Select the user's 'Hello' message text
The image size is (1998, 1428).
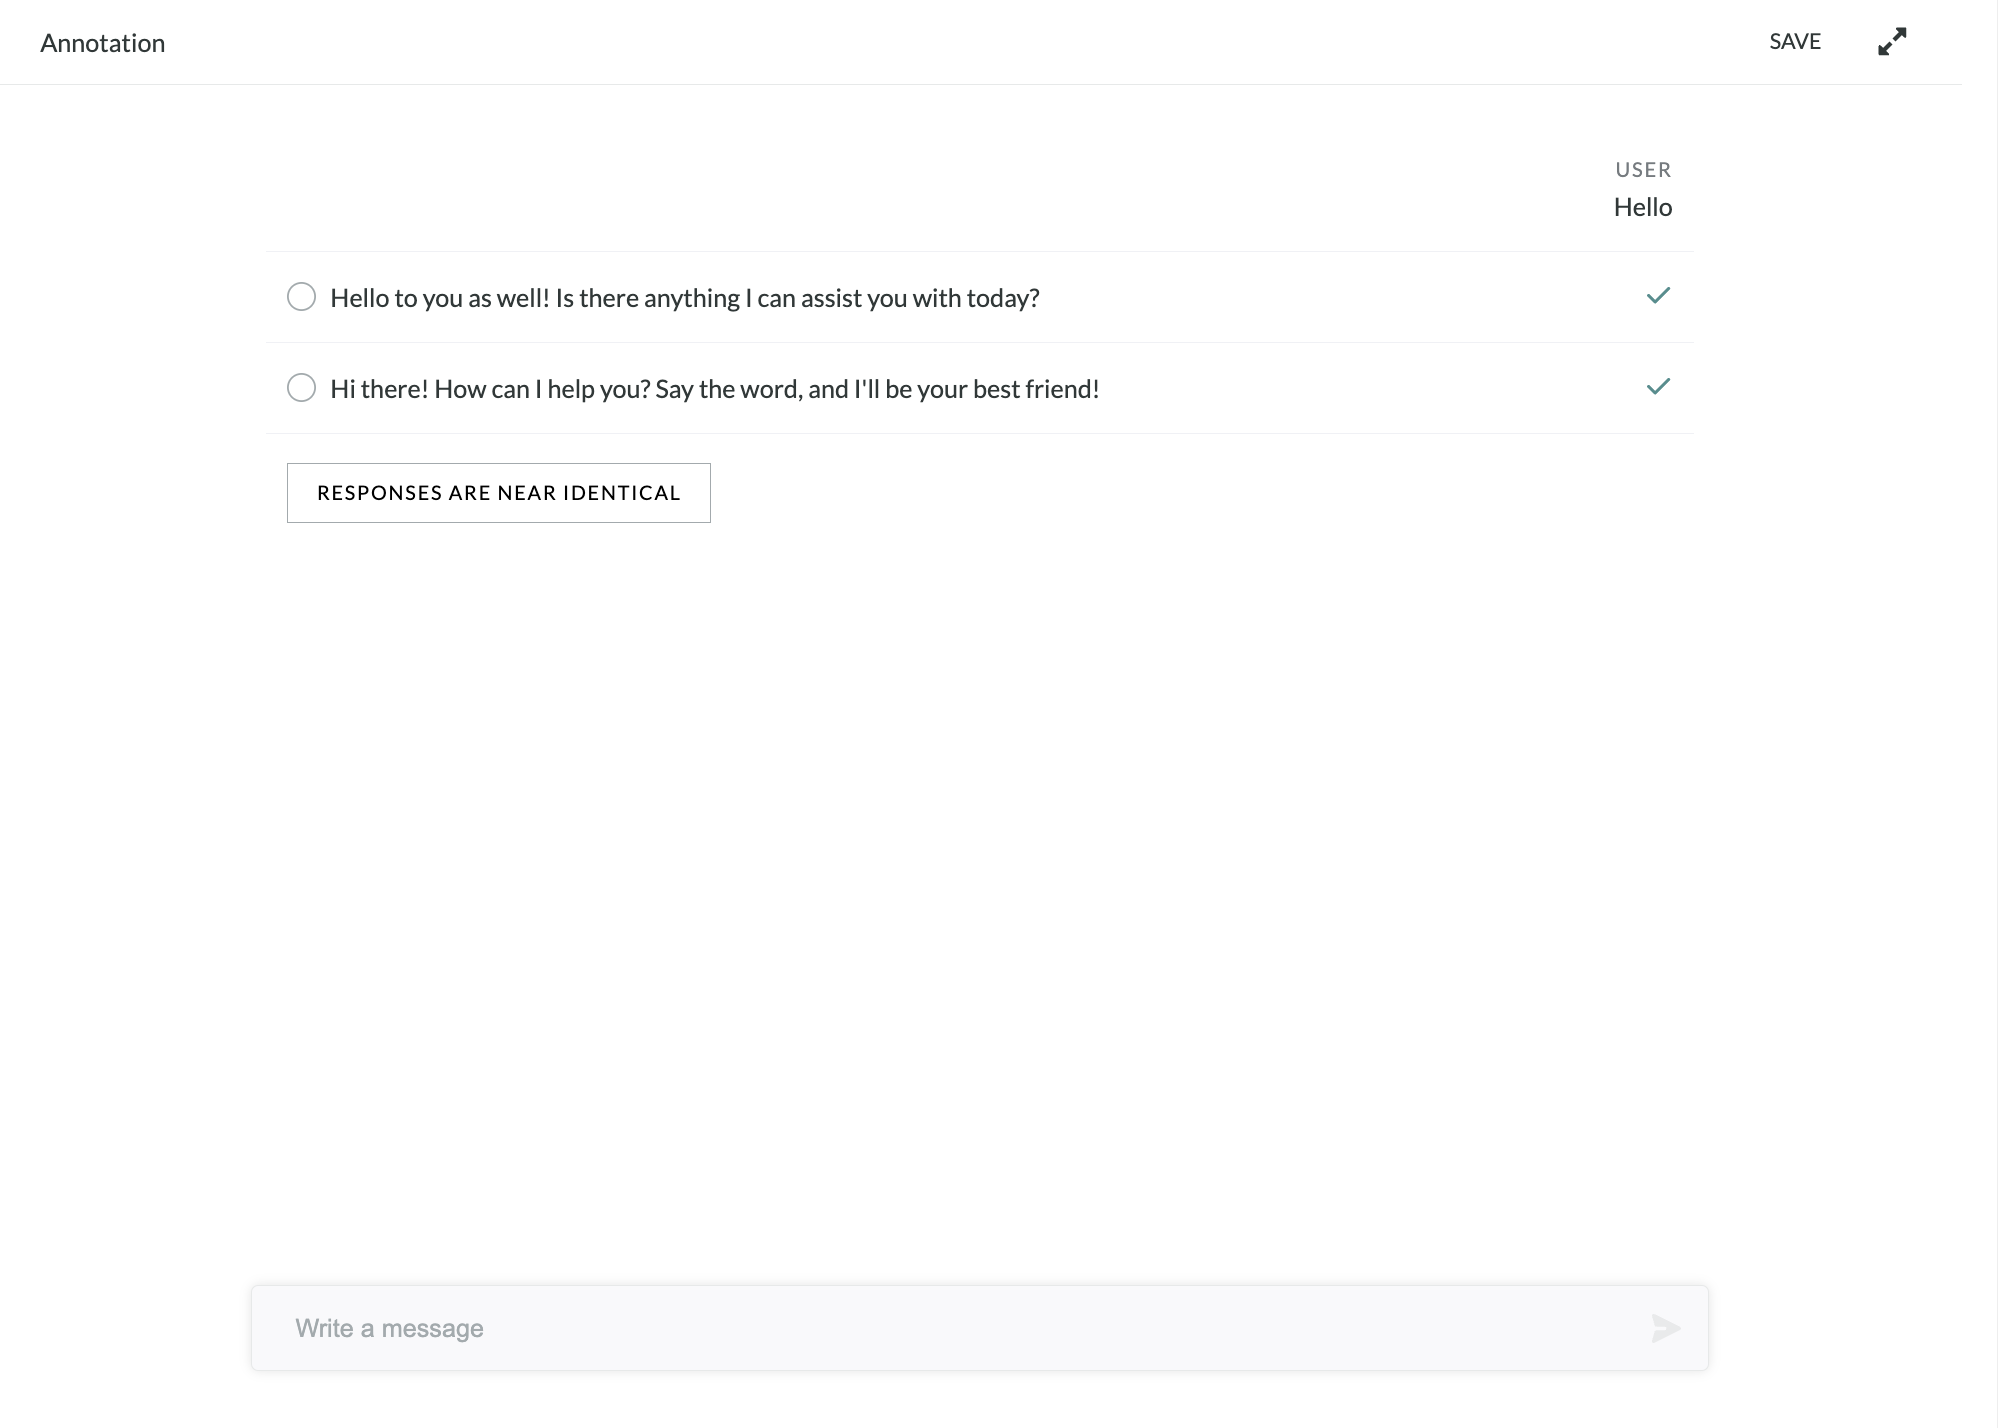tap(1643, 207)
